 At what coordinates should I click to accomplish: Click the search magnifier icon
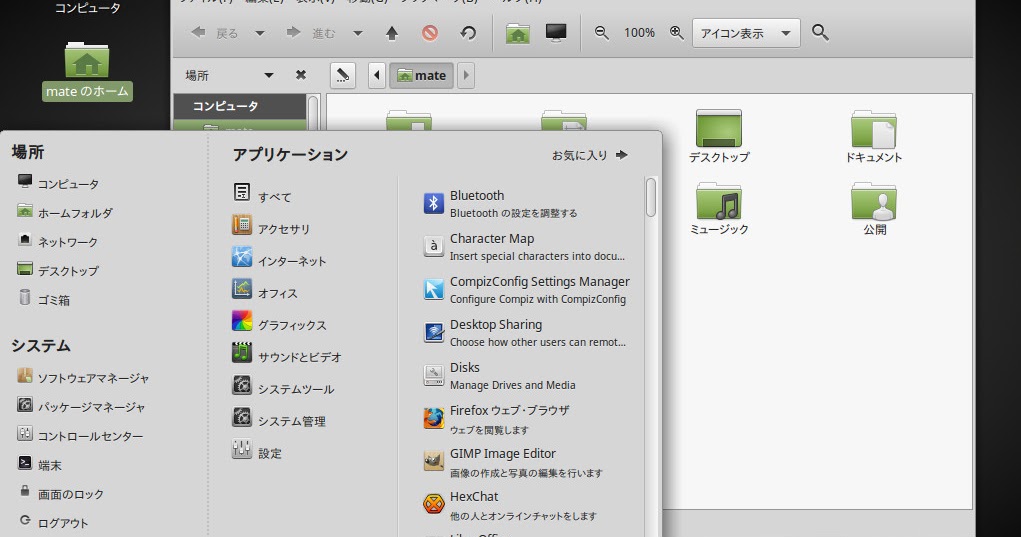tap(820, 33)
